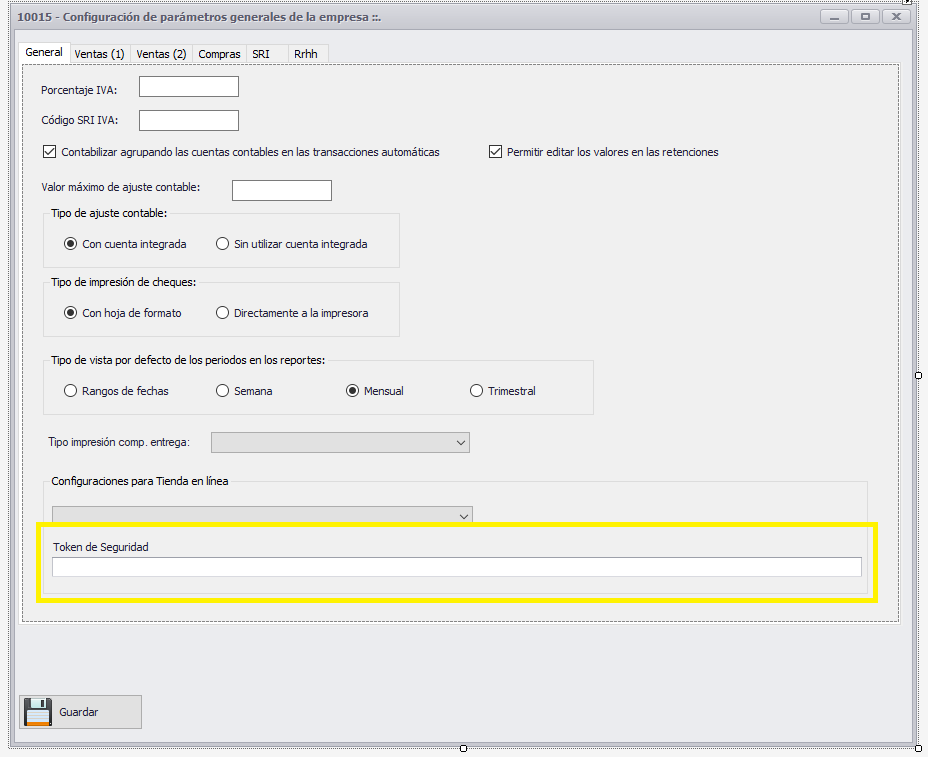Open the Ventas (2) tab
Viewport: 928px width, 757px height.
161,54
